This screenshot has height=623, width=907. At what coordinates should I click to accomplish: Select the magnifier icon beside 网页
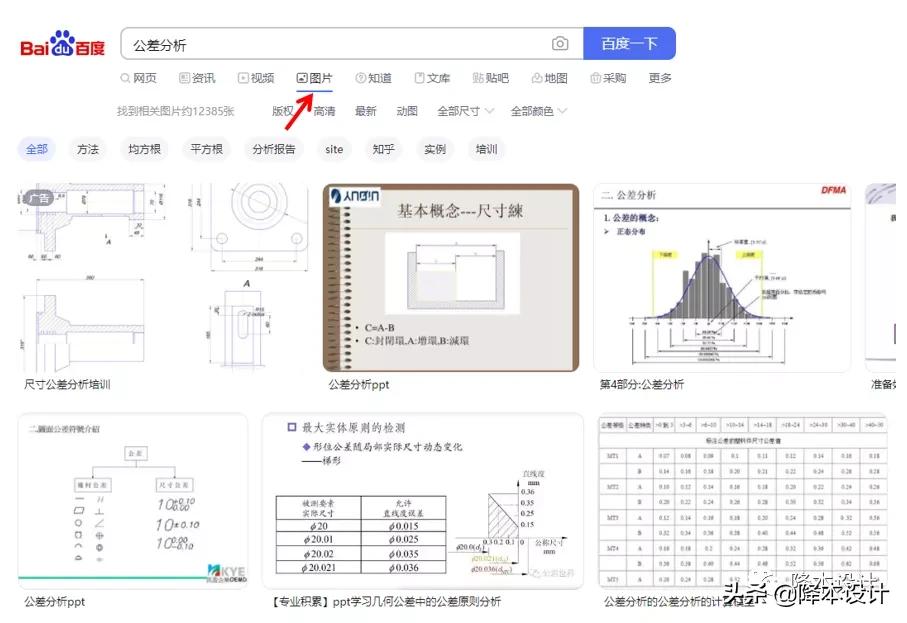(x=124, y=77)
